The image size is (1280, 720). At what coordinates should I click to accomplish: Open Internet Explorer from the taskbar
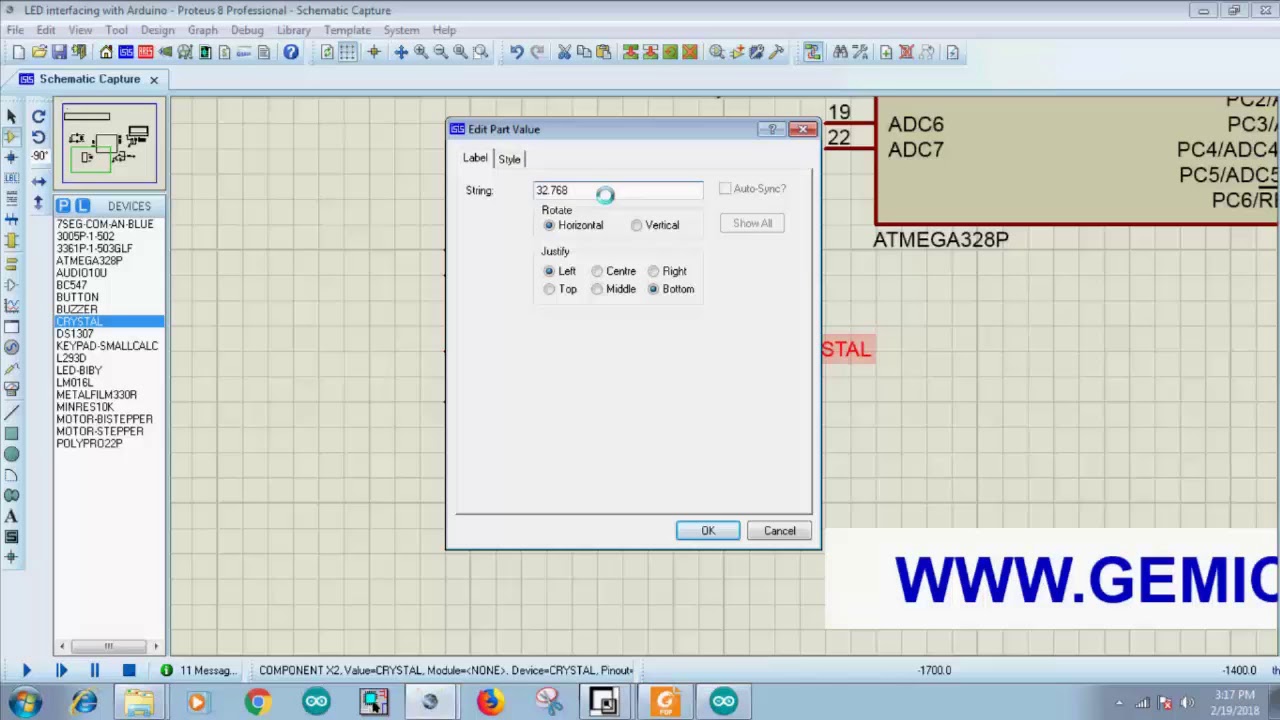pyautogui.click(x=83, y=702)
